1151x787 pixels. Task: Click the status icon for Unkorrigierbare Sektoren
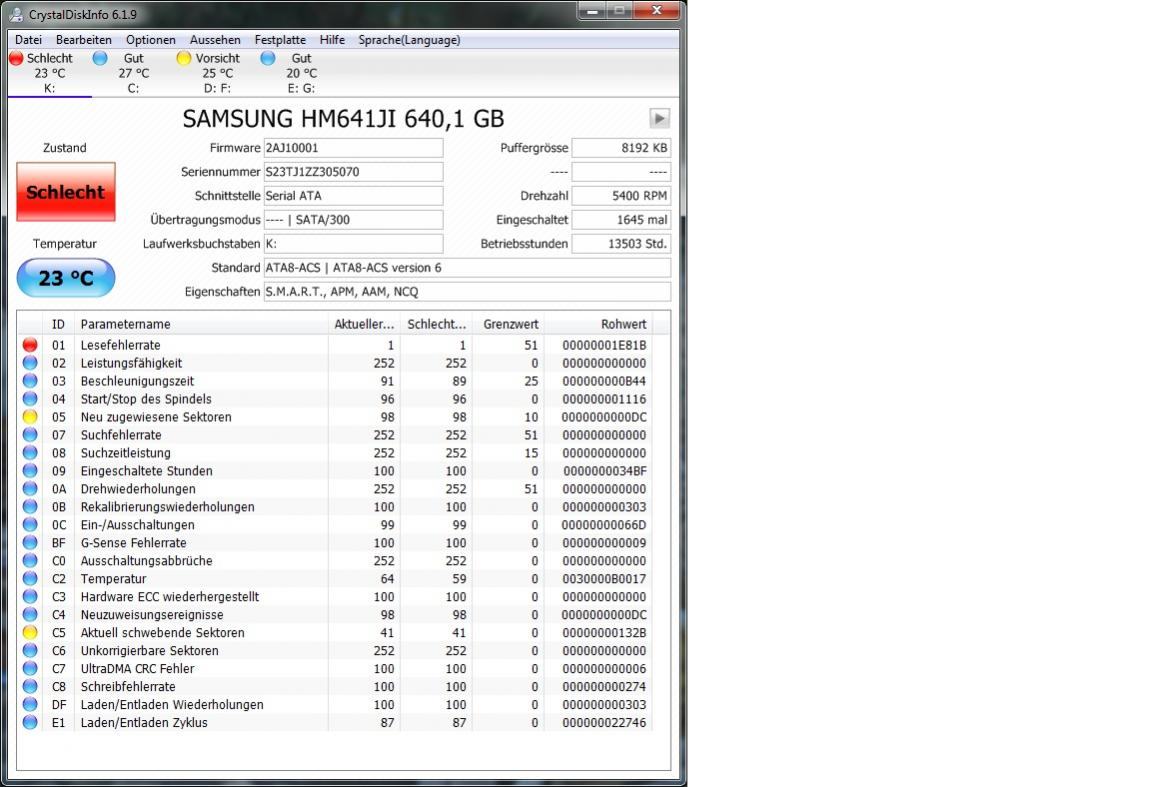tap(30, 650)
